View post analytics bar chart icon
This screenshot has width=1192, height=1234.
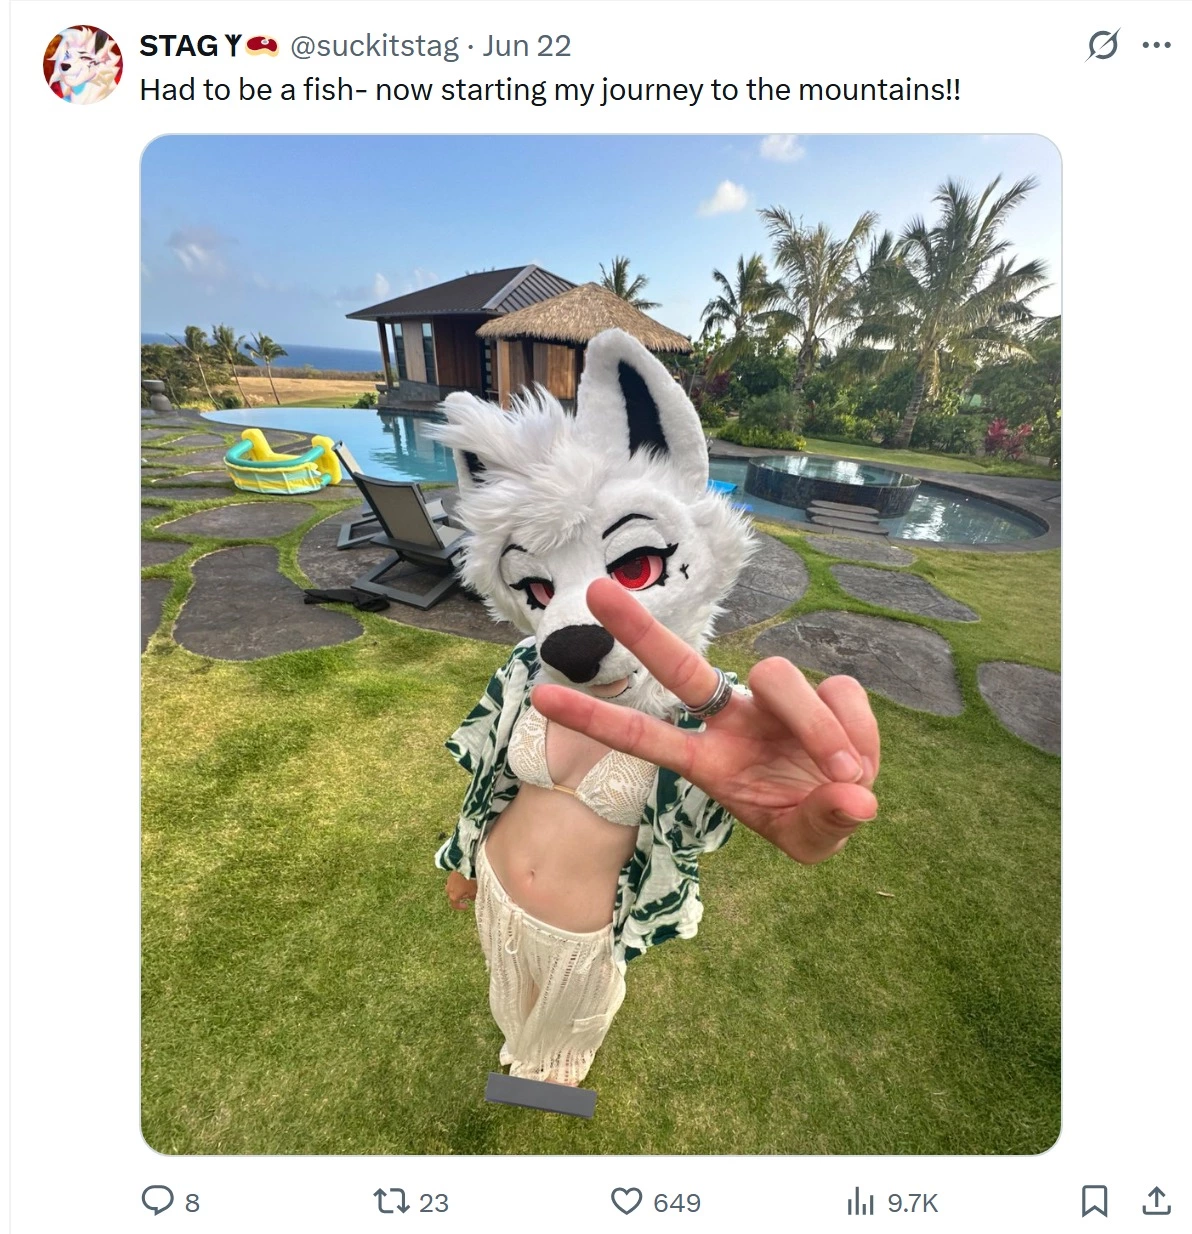coord(860,1201)
